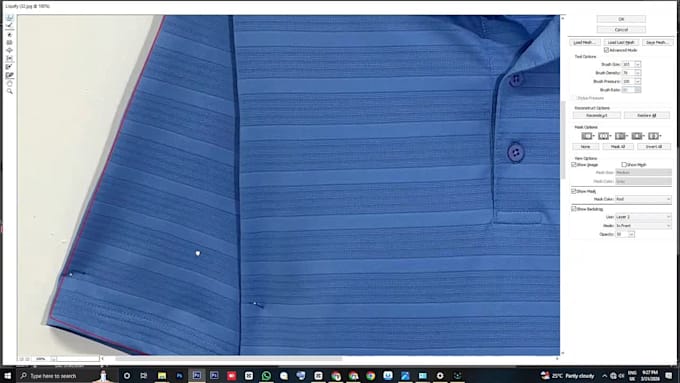
Task: Select the Zoom magnifier tool
Action: point(10,91)
